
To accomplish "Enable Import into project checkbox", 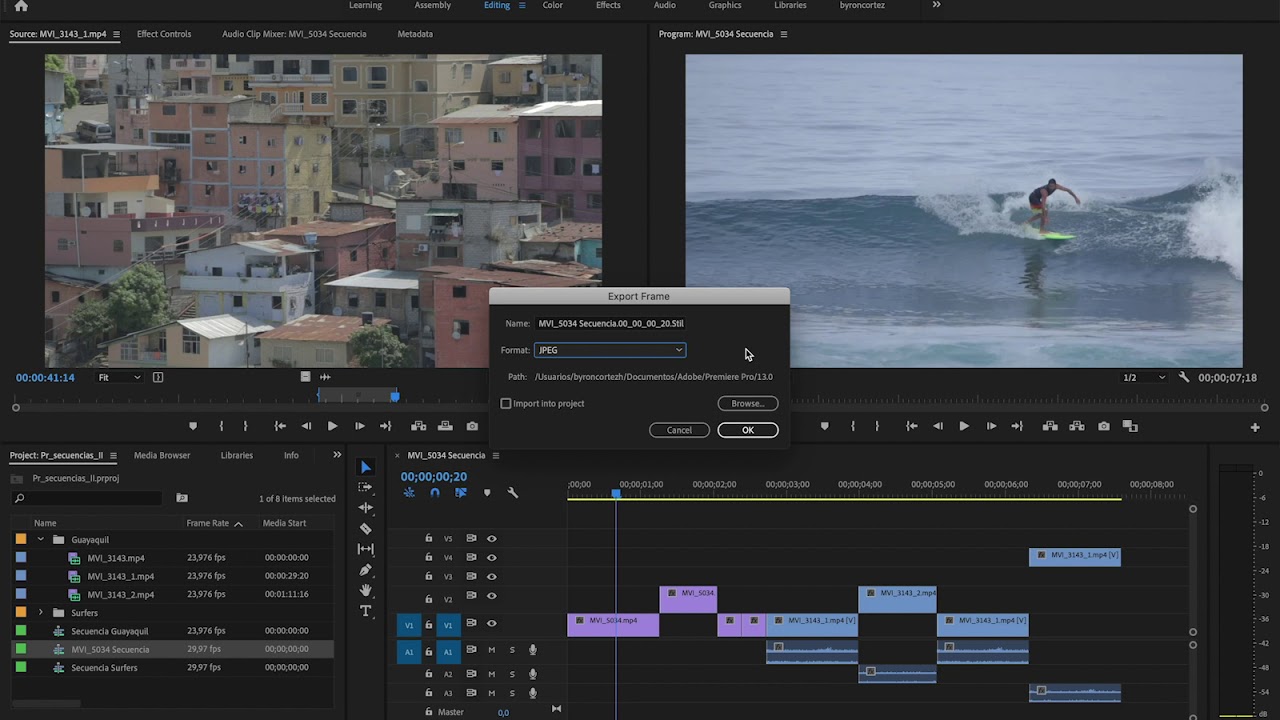I will 506,403.
